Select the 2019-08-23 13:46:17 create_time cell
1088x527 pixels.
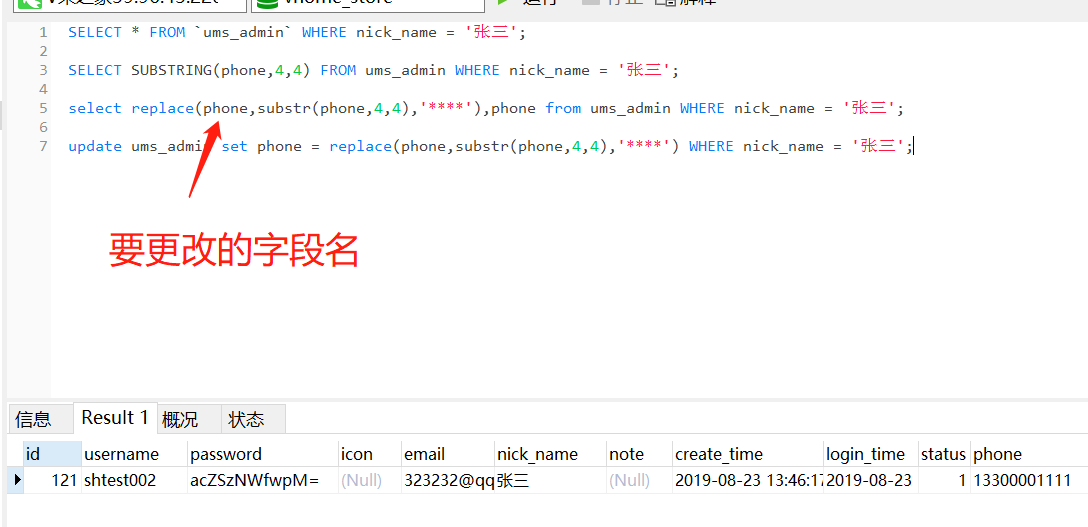(747, 480)
